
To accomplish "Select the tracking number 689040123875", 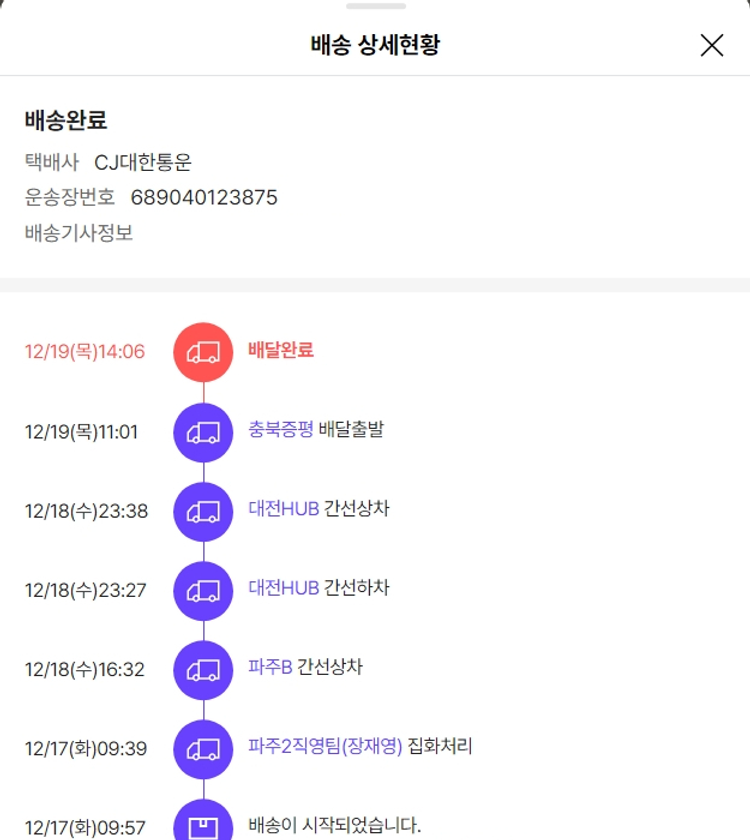I will tap(204, 198).
